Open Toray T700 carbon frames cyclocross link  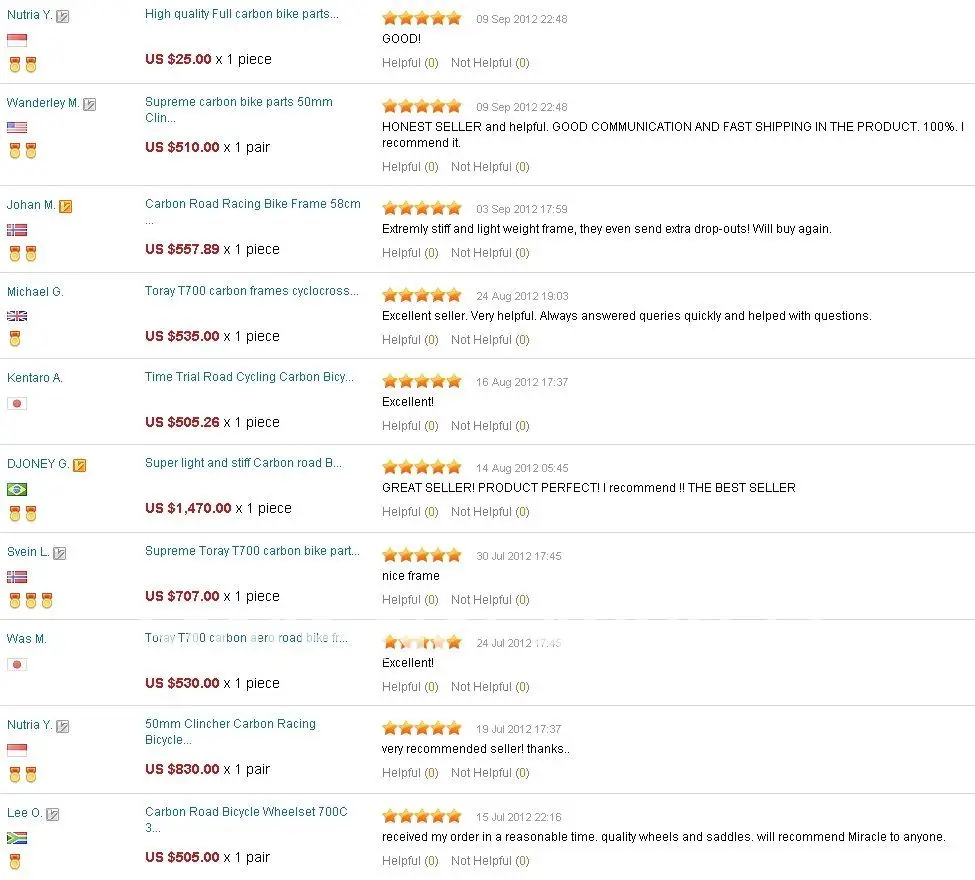click(251, 290)
